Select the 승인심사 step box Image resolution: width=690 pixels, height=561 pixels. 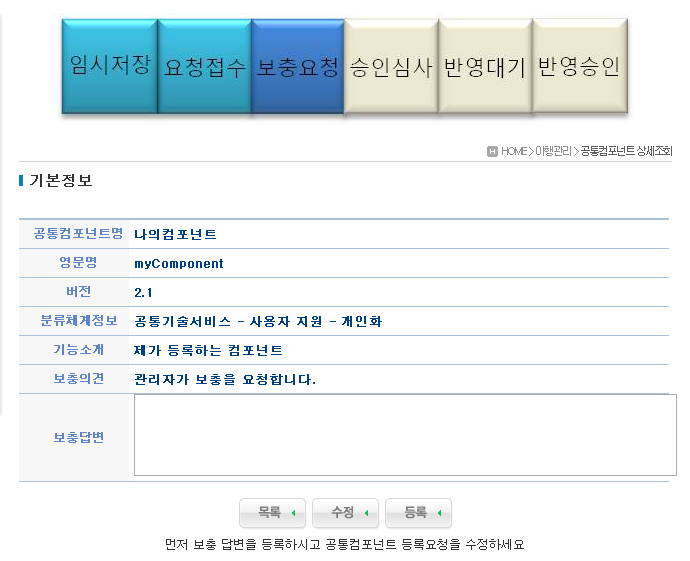click(x=391, y=66)
